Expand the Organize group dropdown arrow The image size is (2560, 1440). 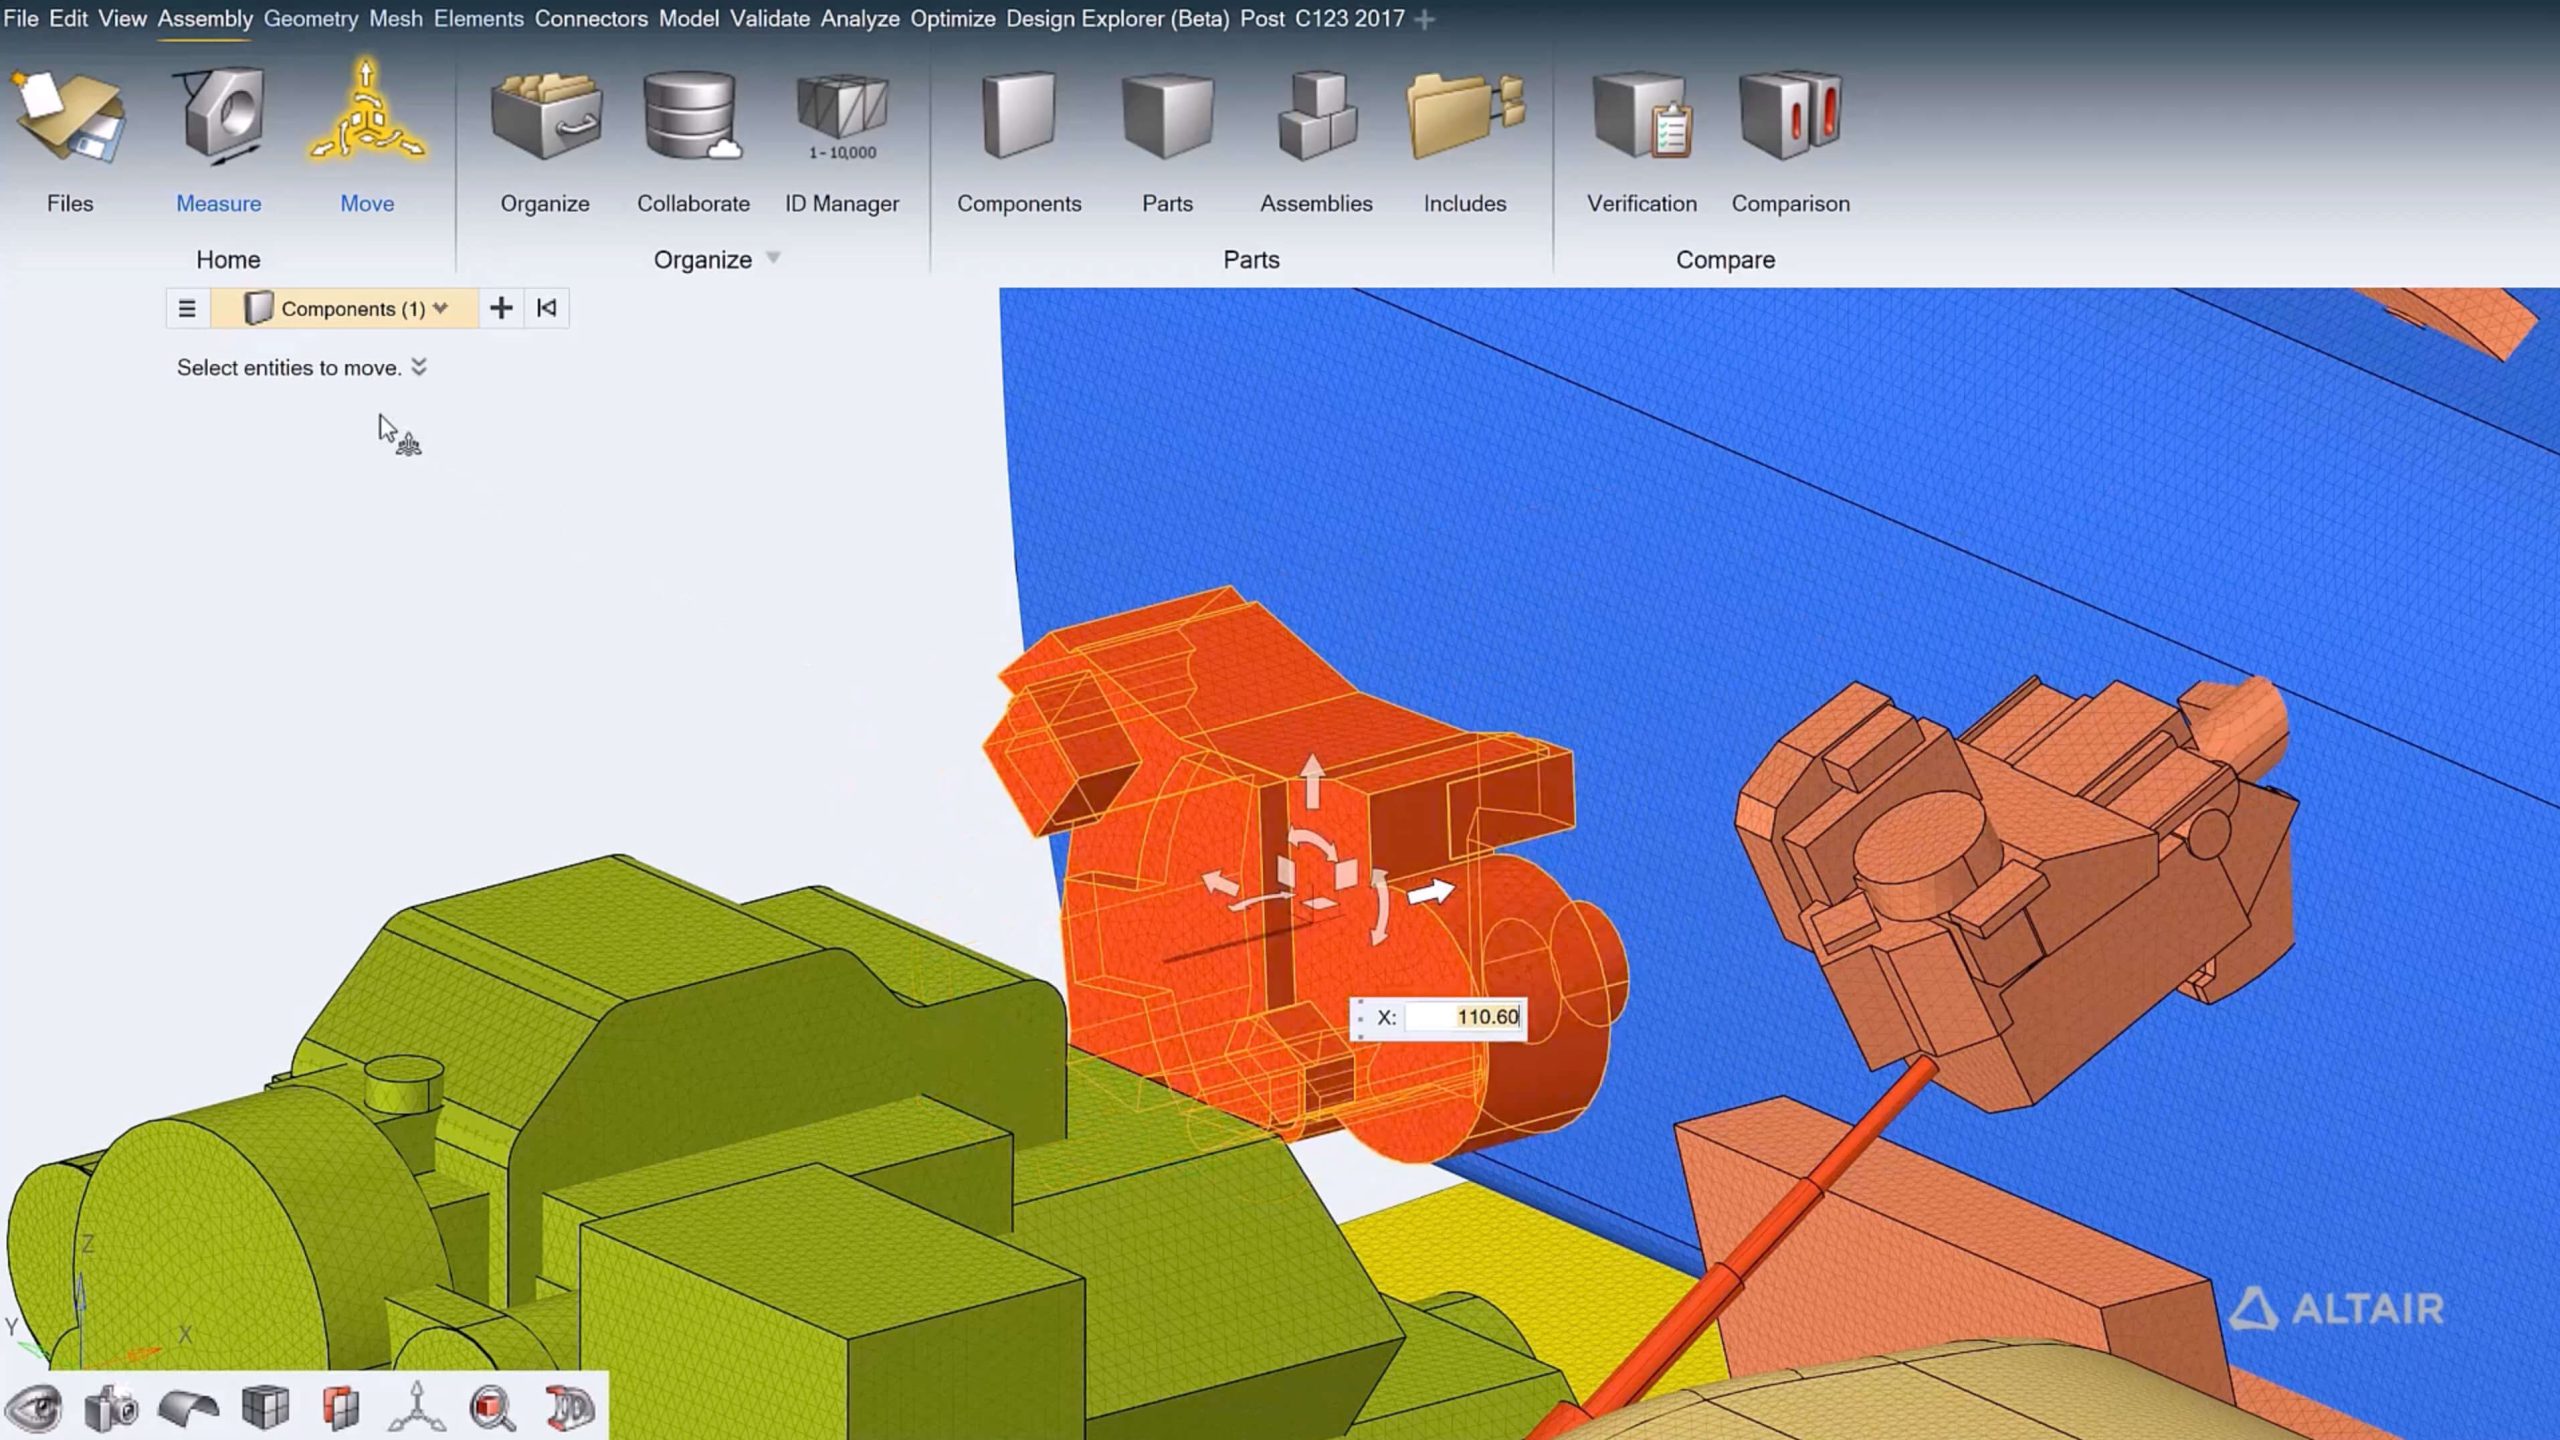pos(773,258)
